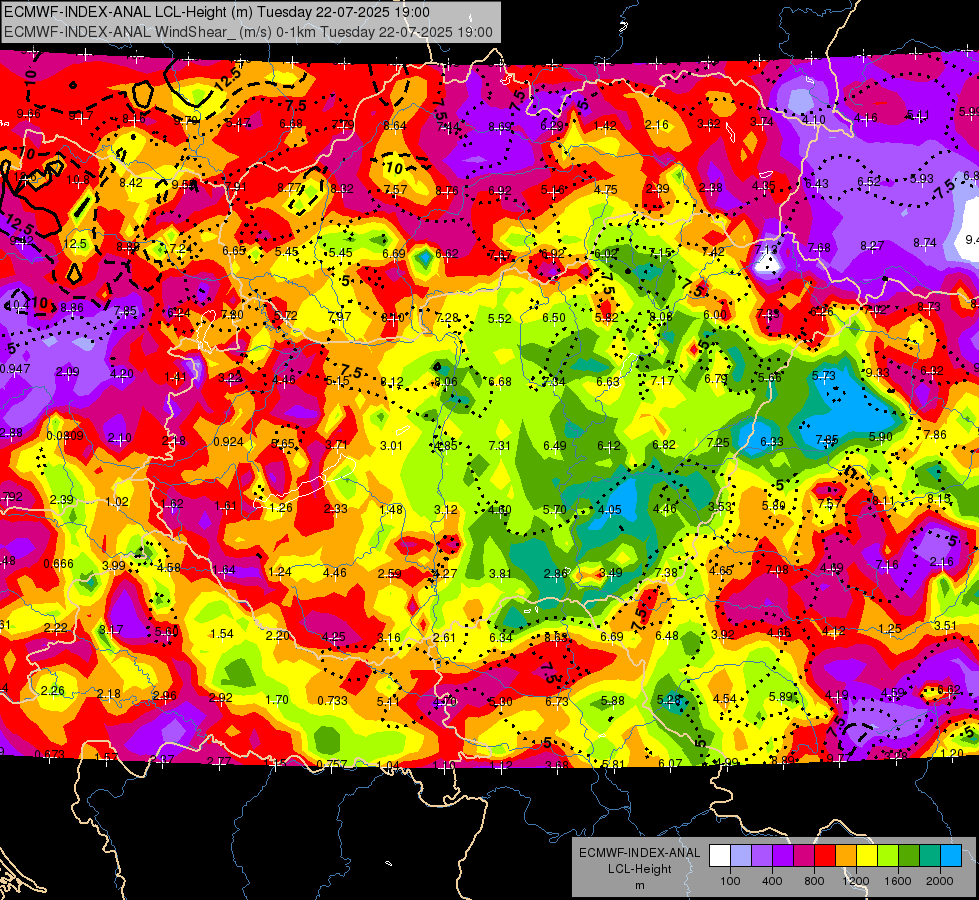Click the '5.90' wind shear value

880,437
